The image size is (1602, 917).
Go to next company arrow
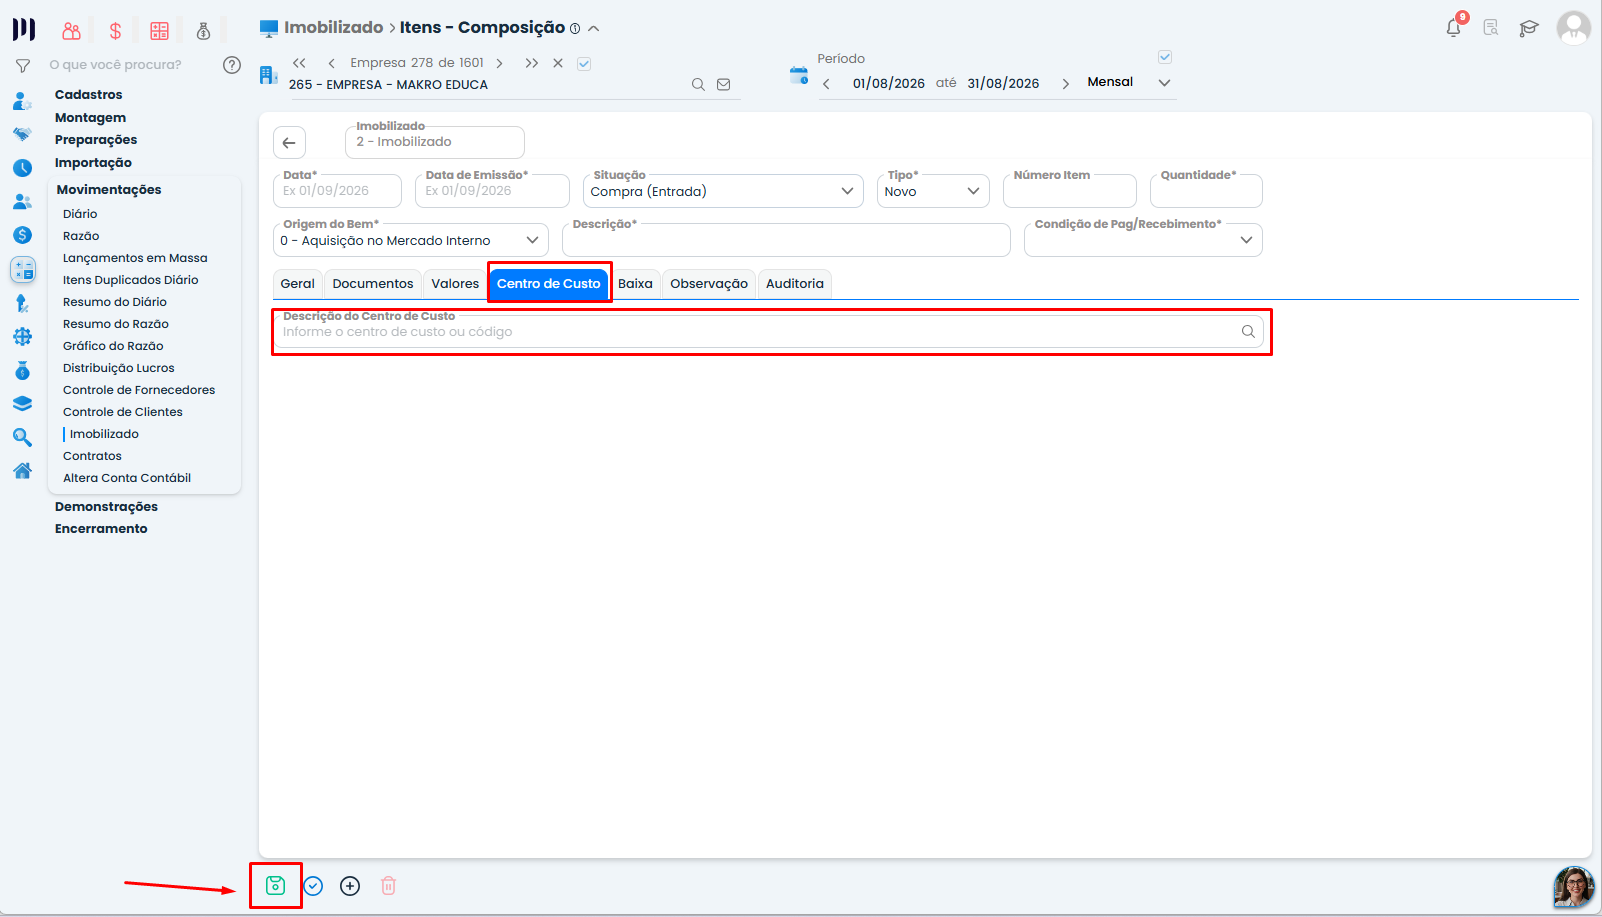point(499,63)
